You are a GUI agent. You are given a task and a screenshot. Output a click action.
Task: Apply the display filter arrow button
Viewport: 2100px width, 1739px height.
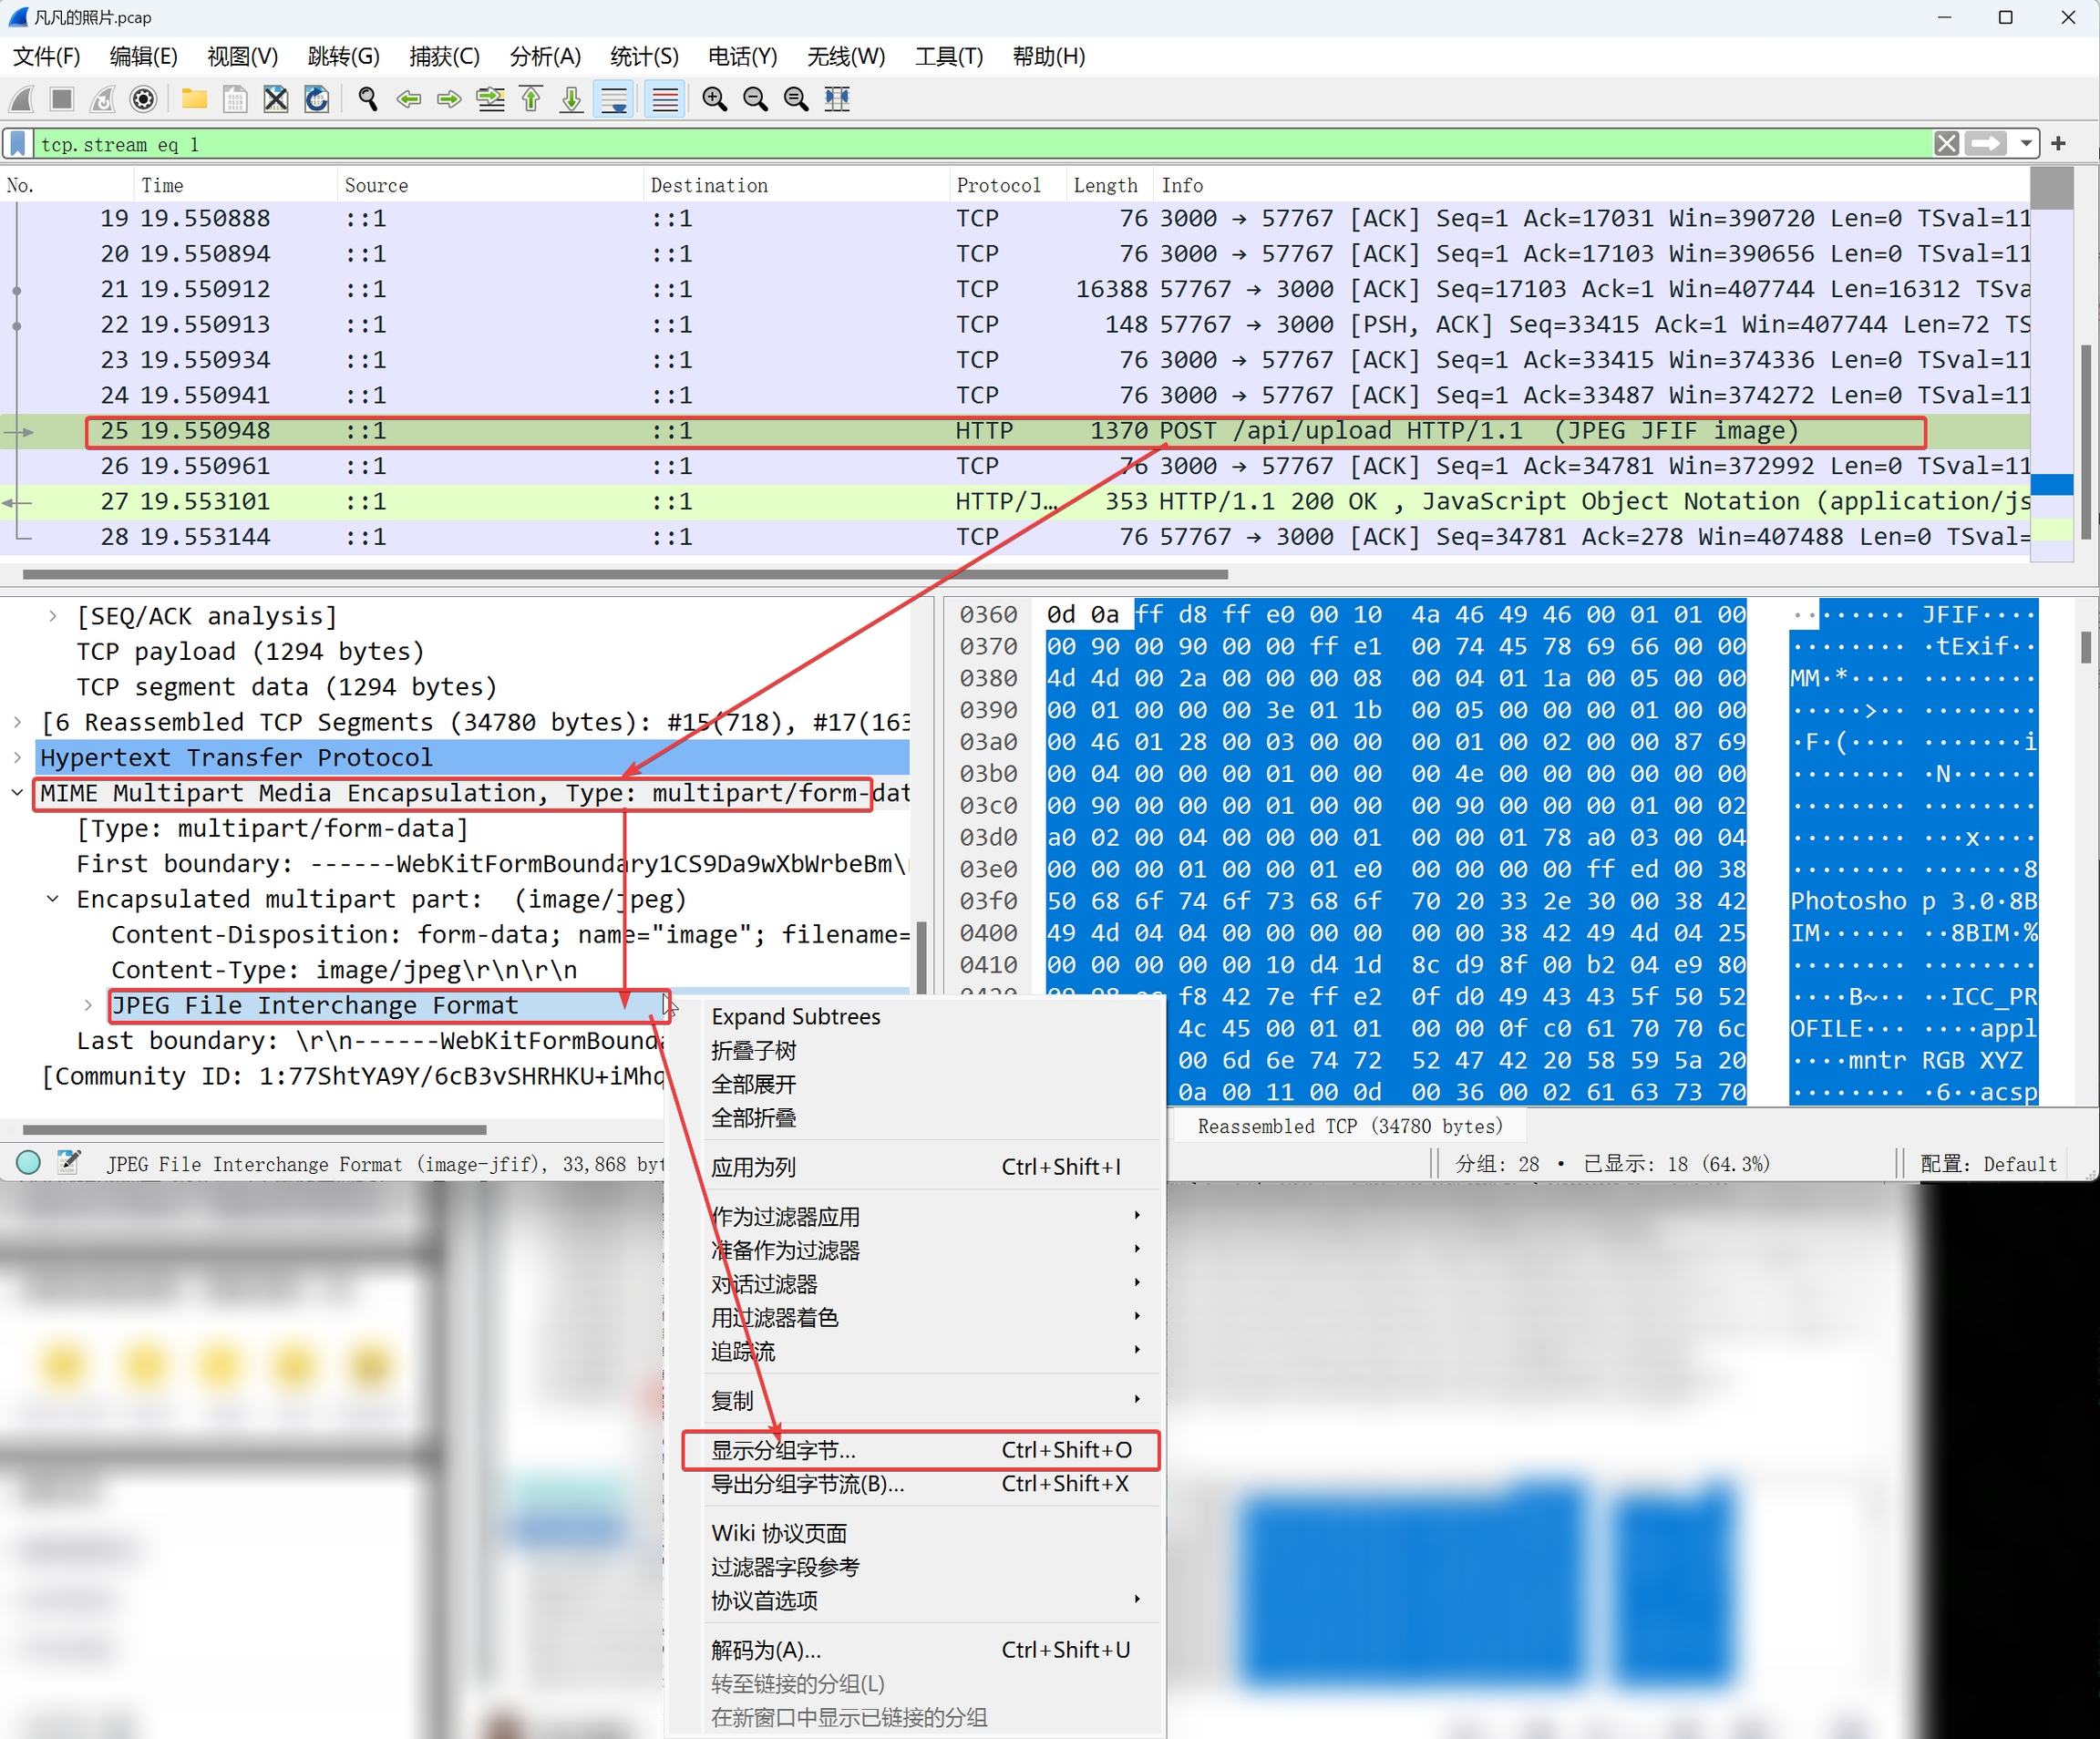[x=1986, y=144]
